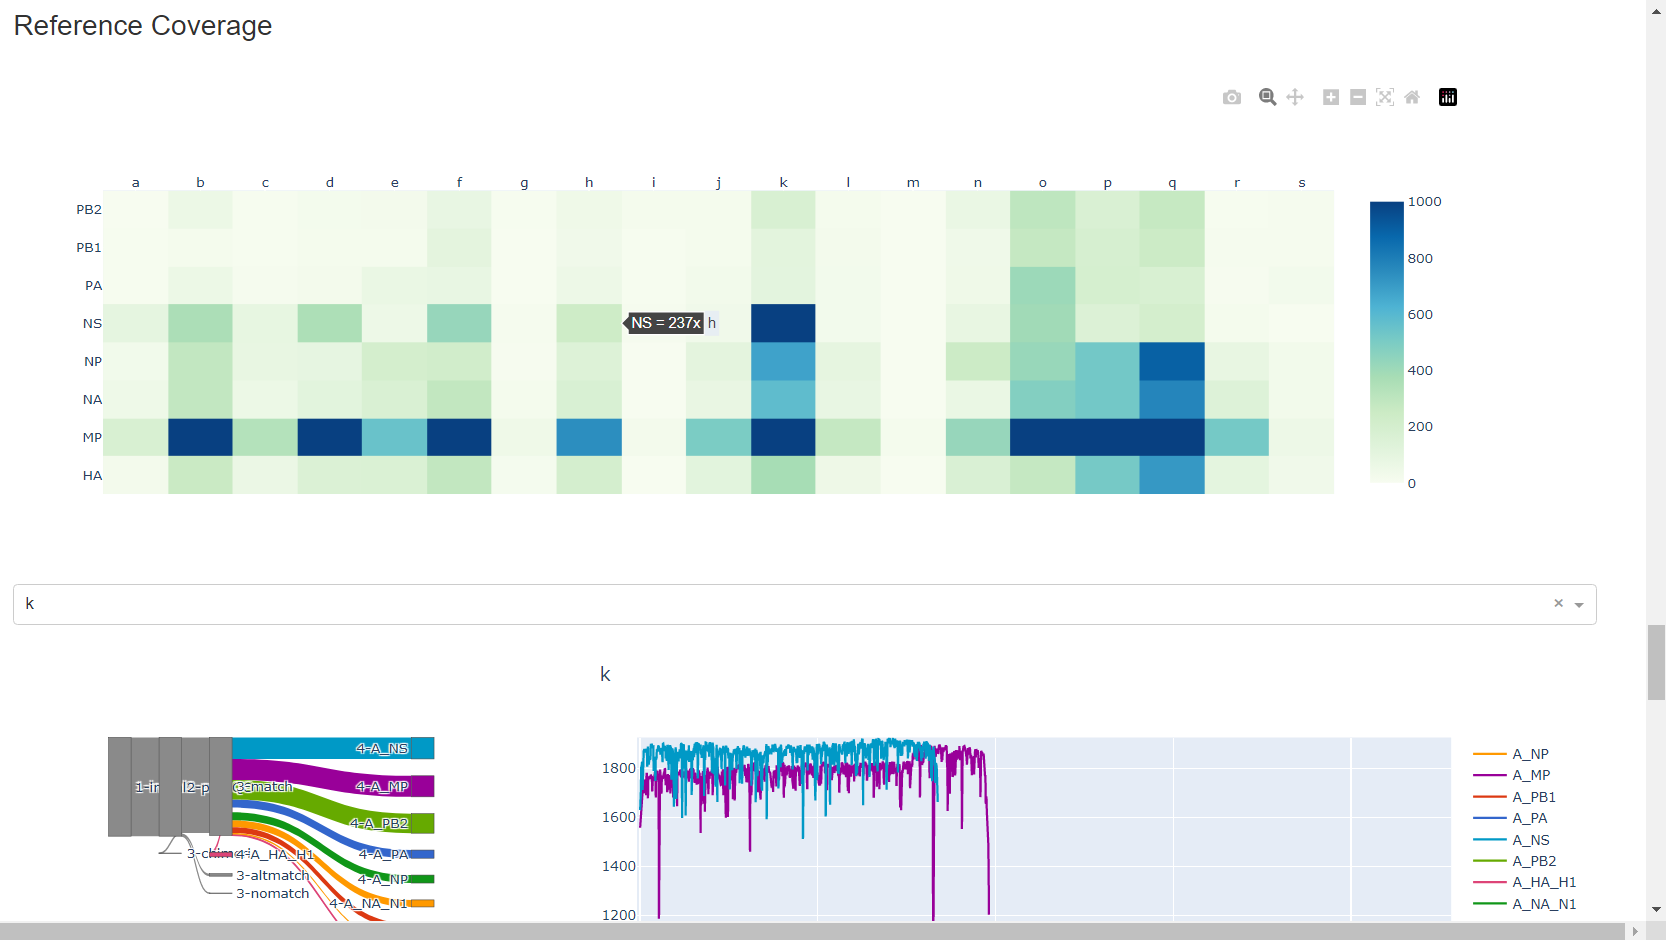Toggle the A_NP trace in the legend
This screenshot has height=940, width=1666.
click(x=1530, y=754)
